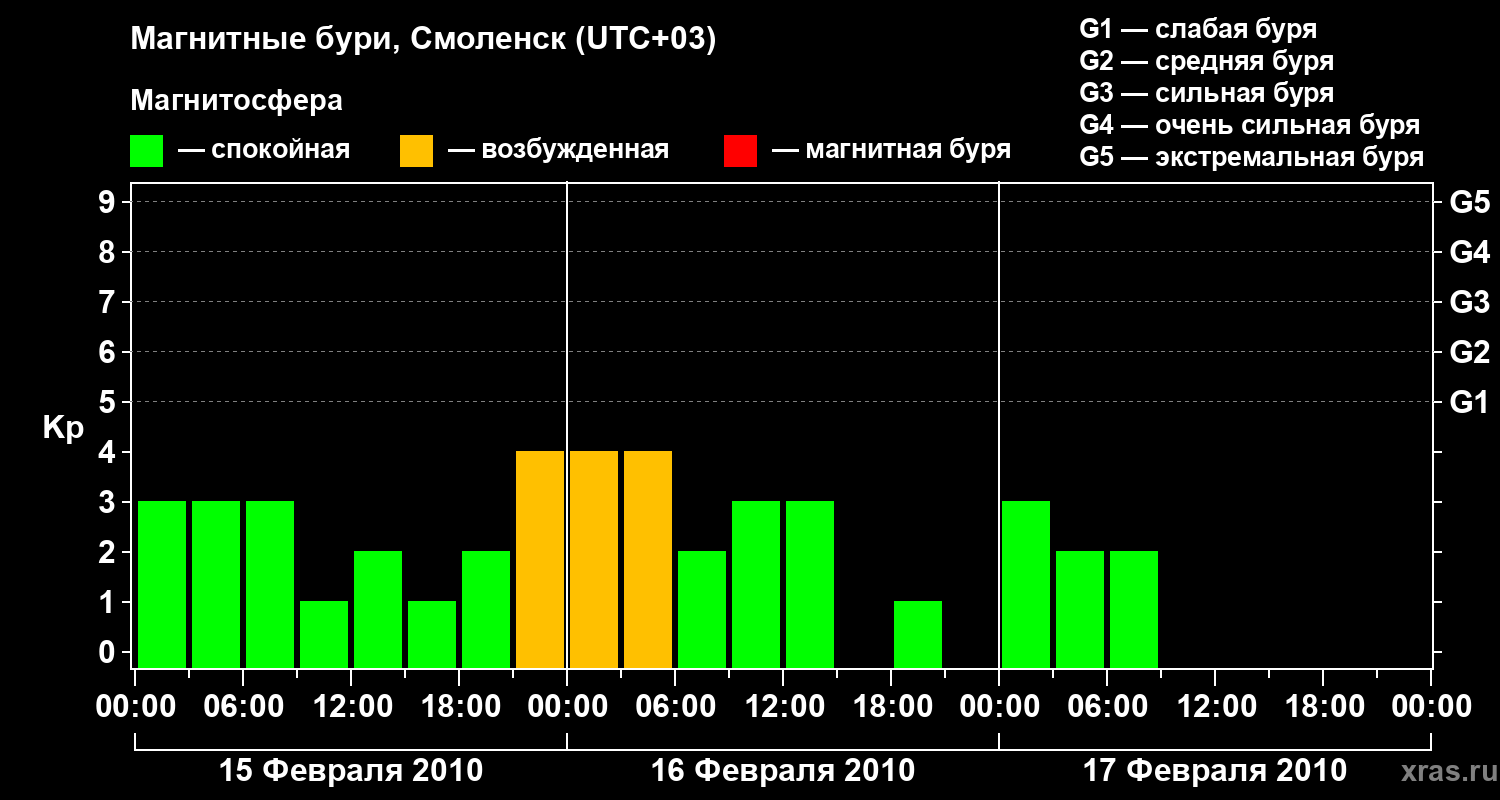Select the 17 February 06:00–09:00 Kp 2 bar
The image size is (1500, 800).
point(1134,609)
